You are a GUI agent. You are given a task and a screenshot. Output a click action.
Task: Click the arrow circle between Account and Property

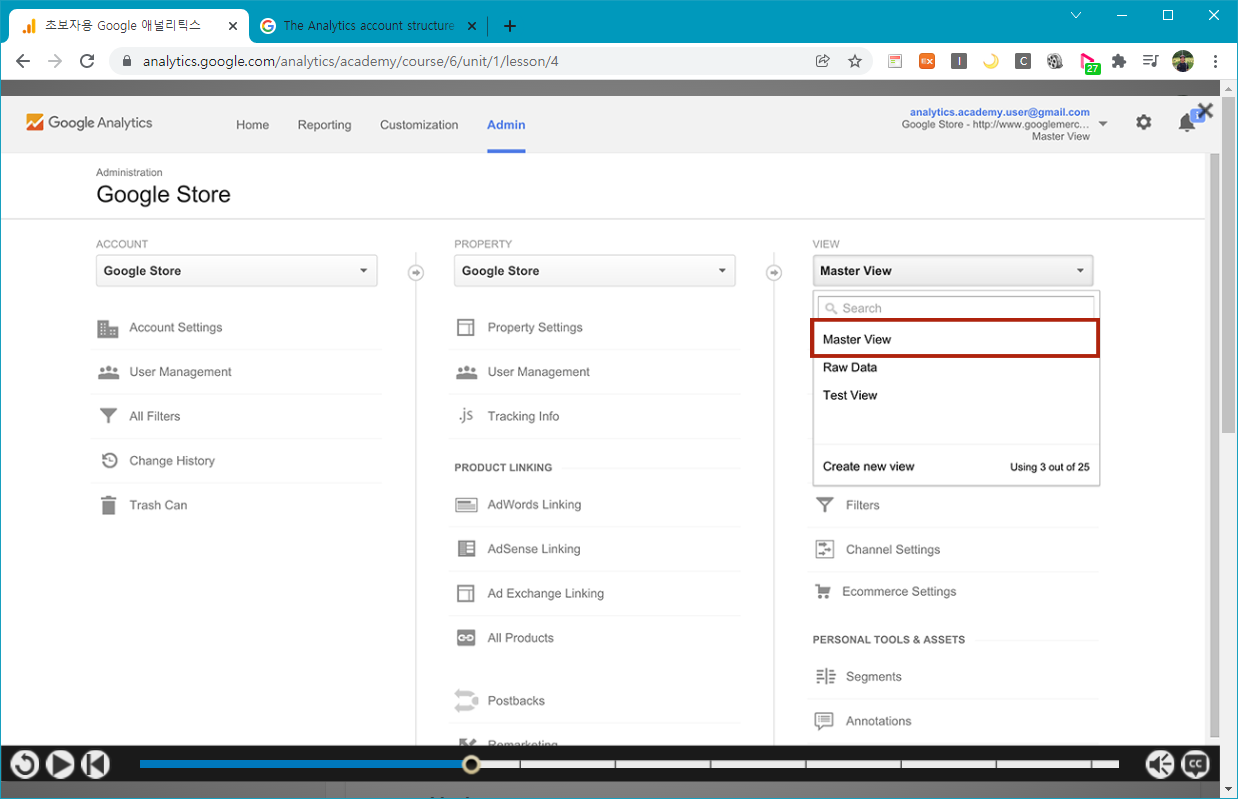416,272
